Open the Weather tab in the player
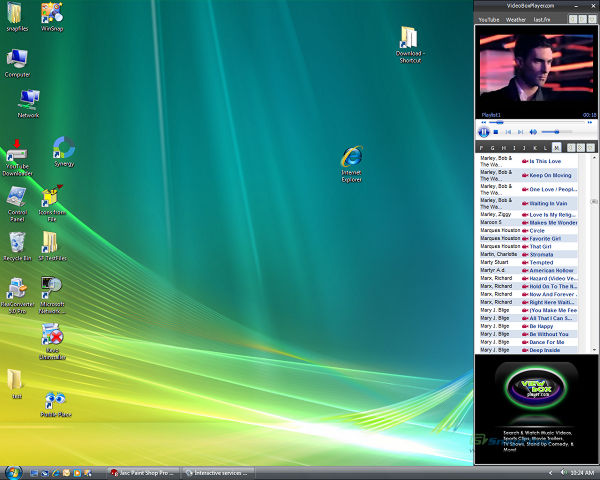Viewport: 600px width, 480px height. 515,20
